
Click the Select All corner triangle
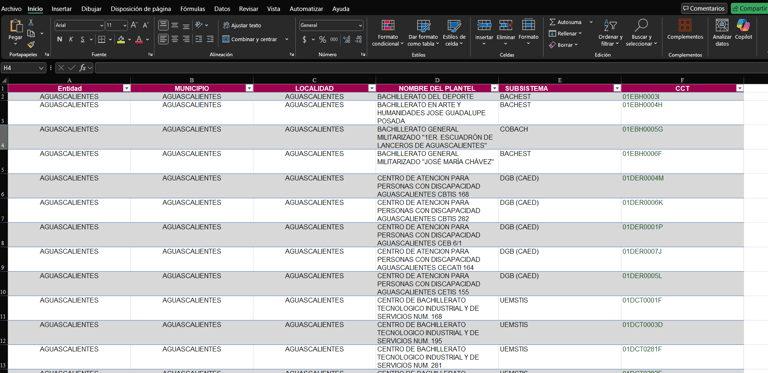4,80
